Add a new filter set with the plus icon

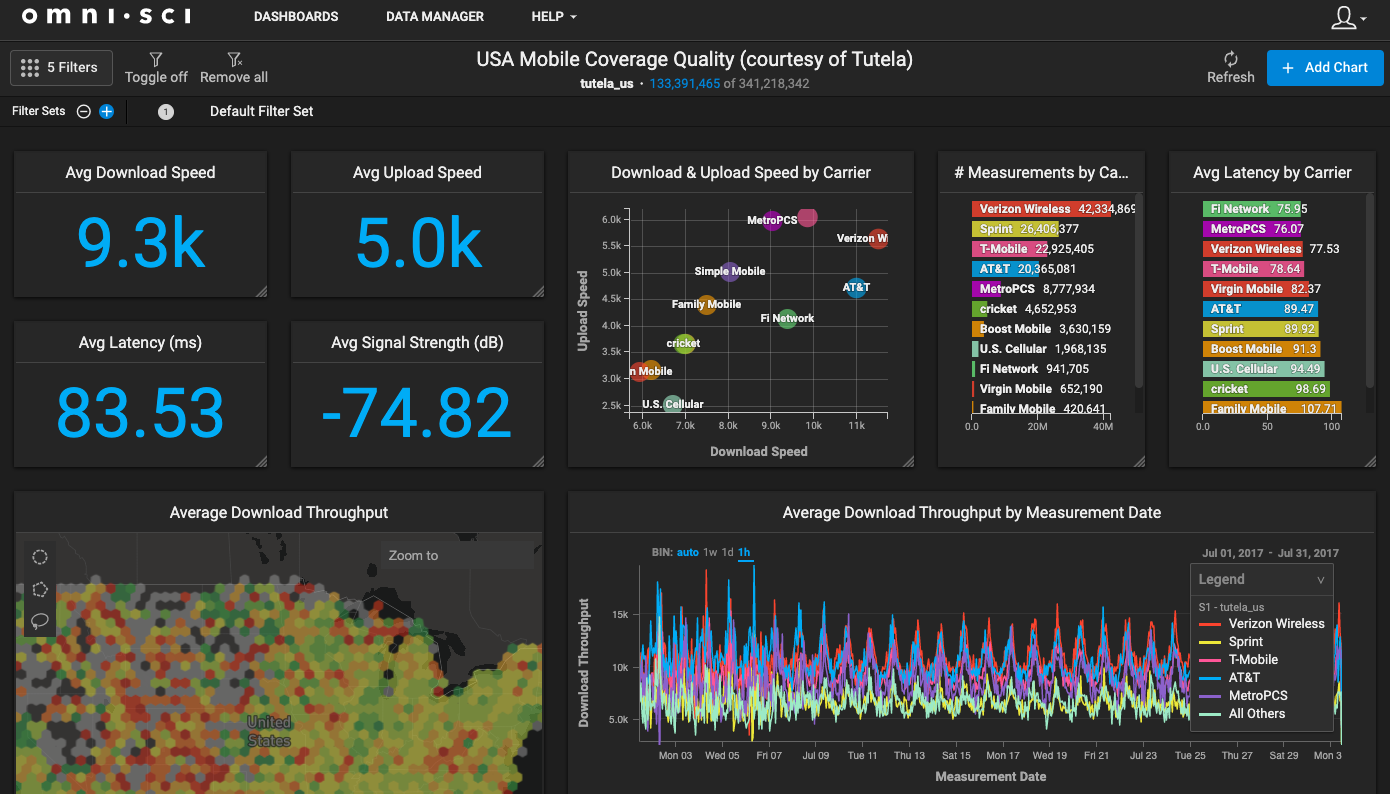(x=108, y=111)
